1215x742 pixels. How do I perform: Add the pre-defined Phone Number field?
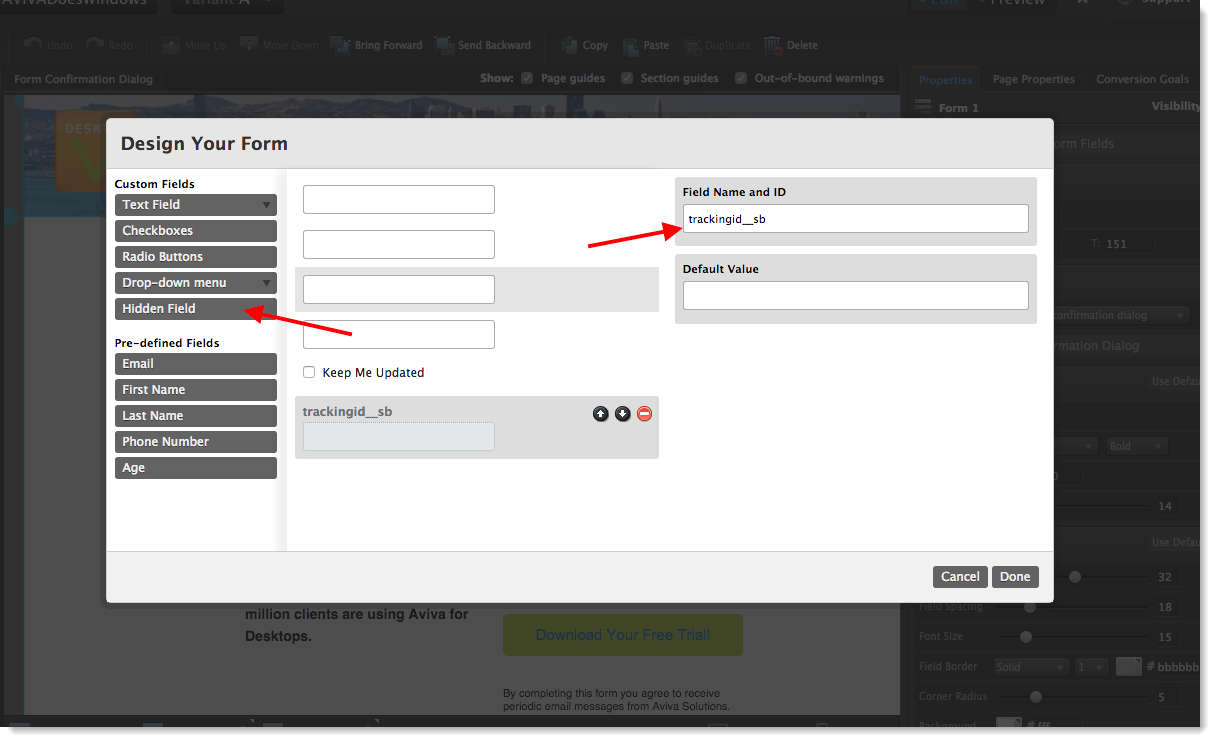coord(196,442)
